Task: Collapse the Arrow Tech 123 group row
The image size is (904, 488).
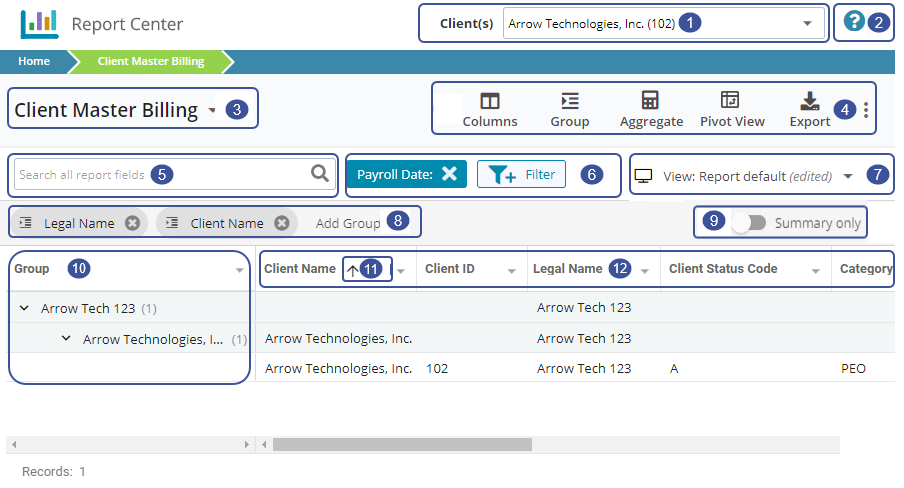Action: tap(24, 308)
